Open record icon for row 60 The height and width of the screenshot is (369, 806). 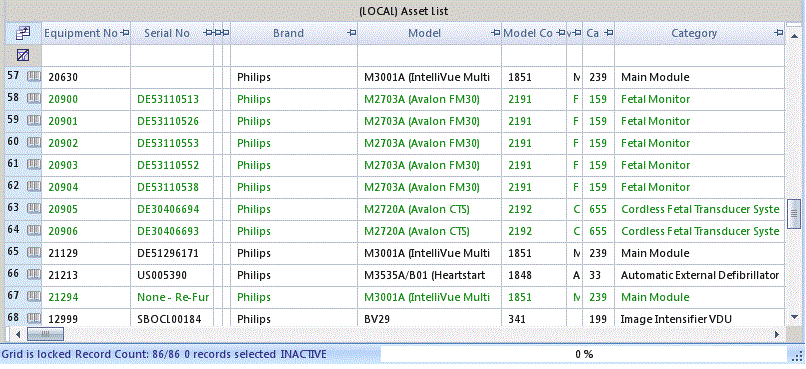[x=34, y=143]
